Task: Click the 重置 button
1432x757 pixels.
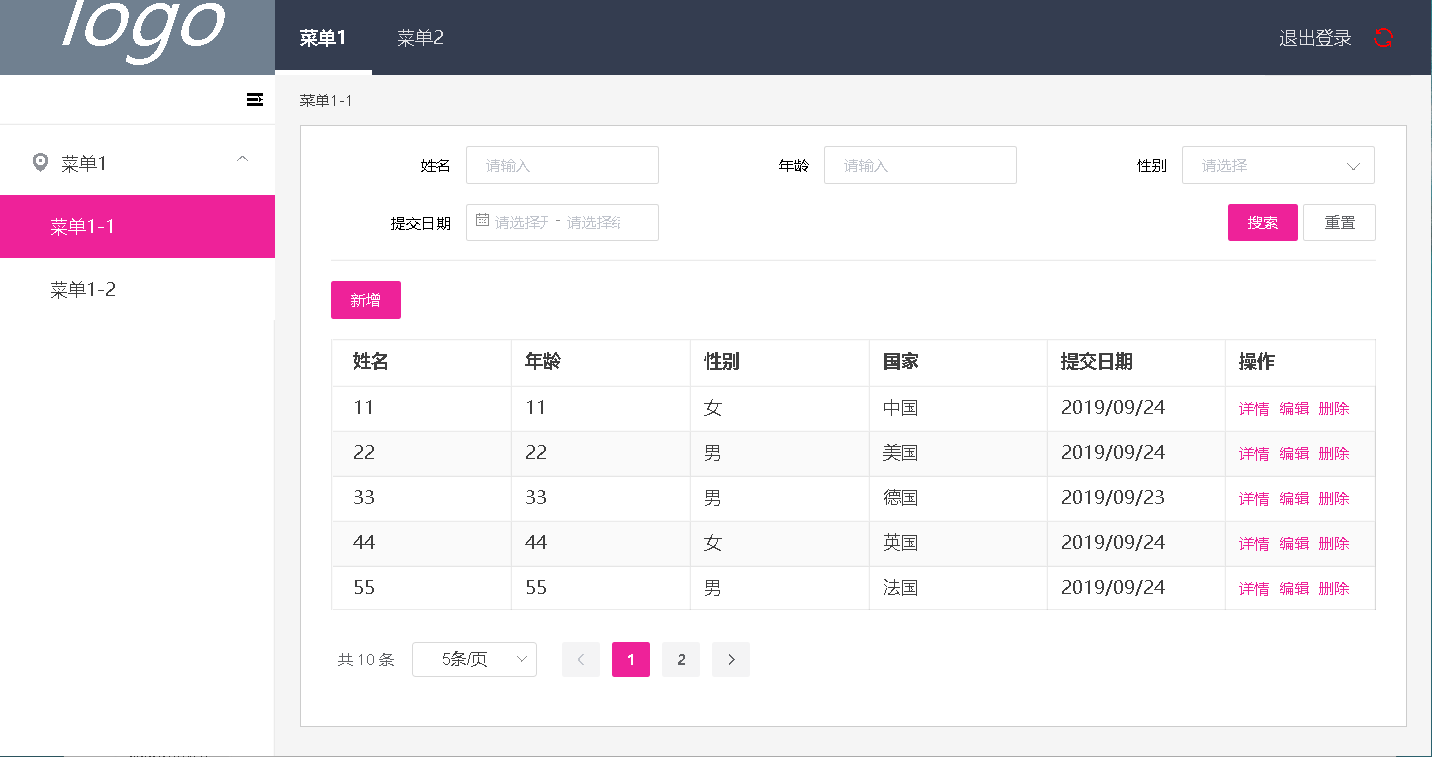Action: point(1339,222)
